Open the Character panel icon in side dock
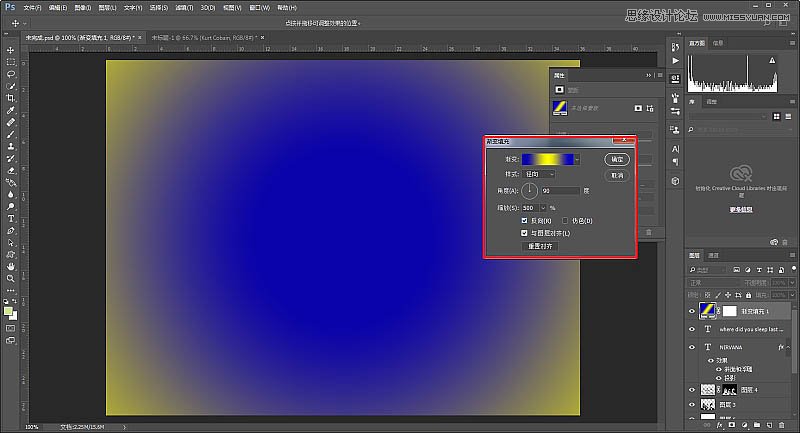 (675, 149)
